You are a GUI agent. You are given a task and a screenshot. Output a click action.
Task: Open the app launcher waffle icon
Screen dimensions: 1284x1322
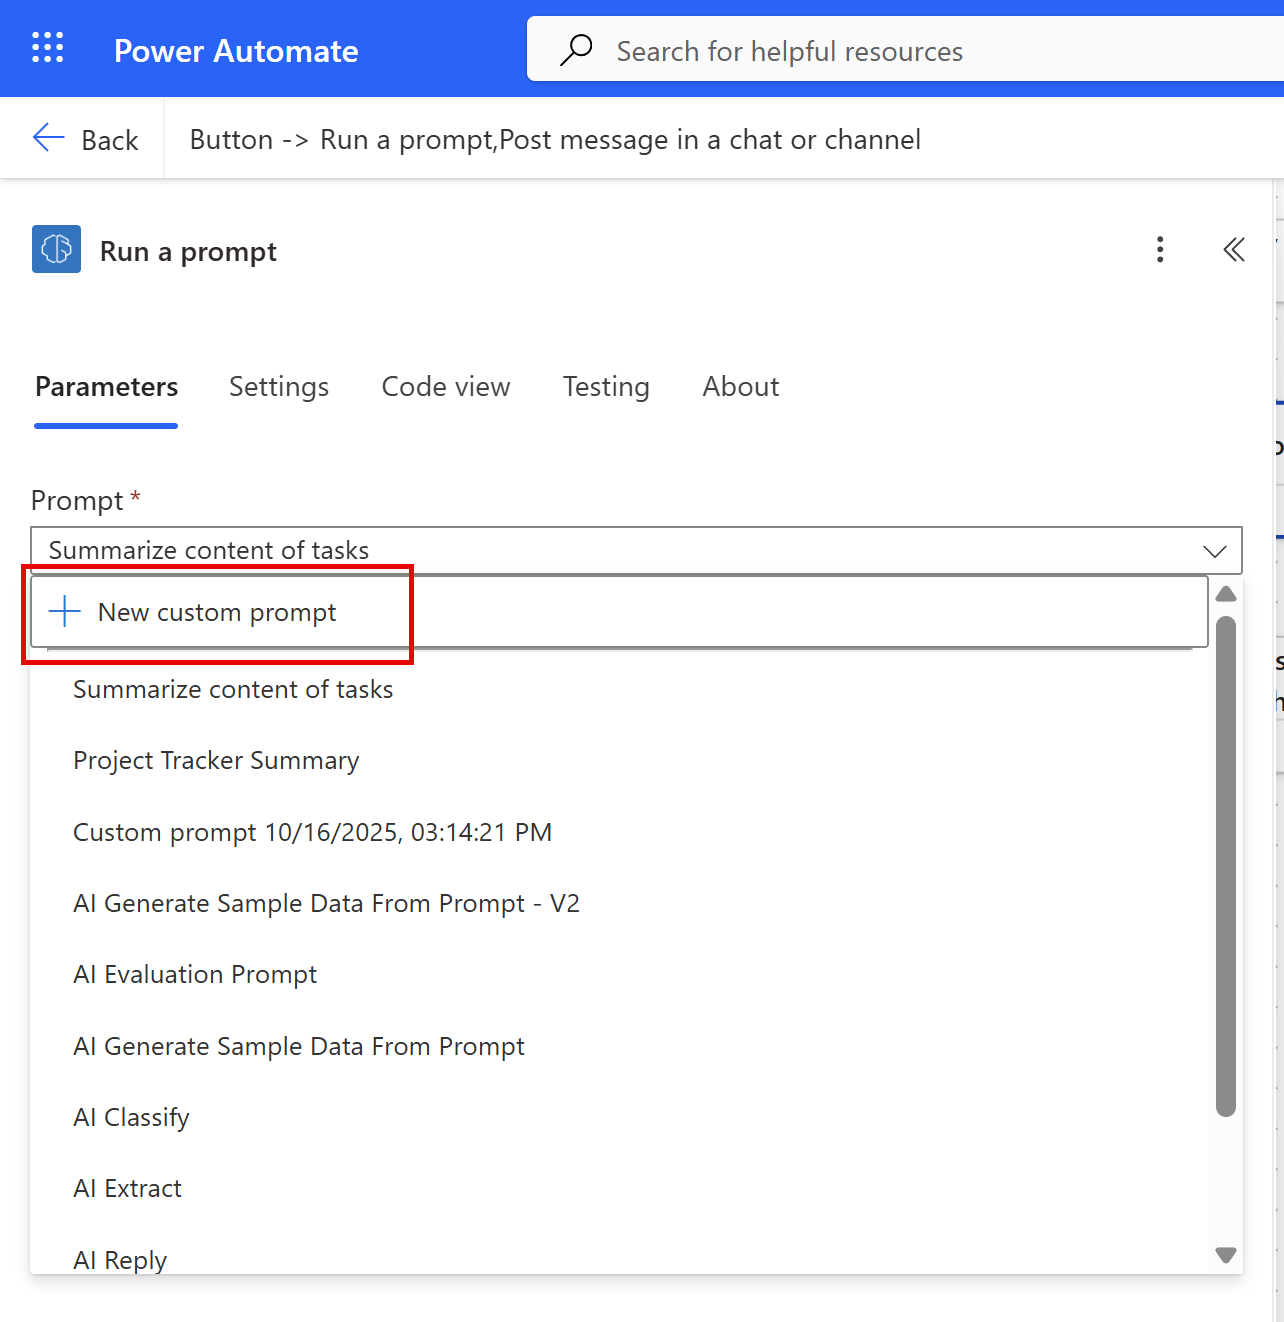47,48
